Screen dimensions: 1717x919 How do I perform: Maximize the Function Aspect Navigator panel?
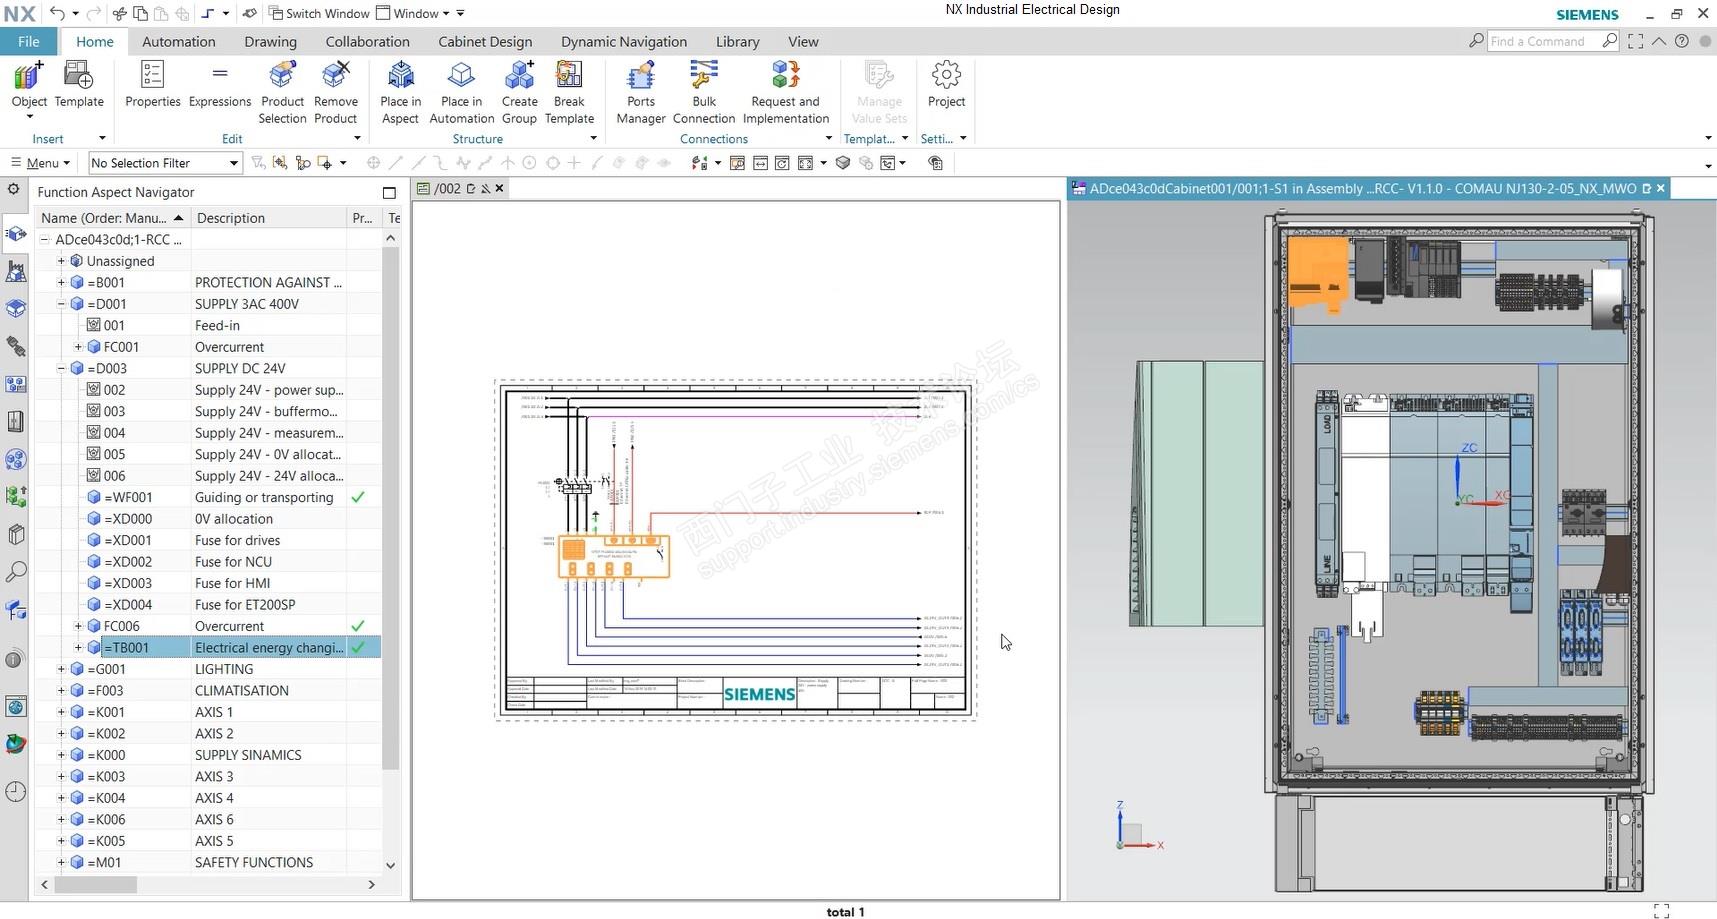pyautogui.click(x=389, y=192)
